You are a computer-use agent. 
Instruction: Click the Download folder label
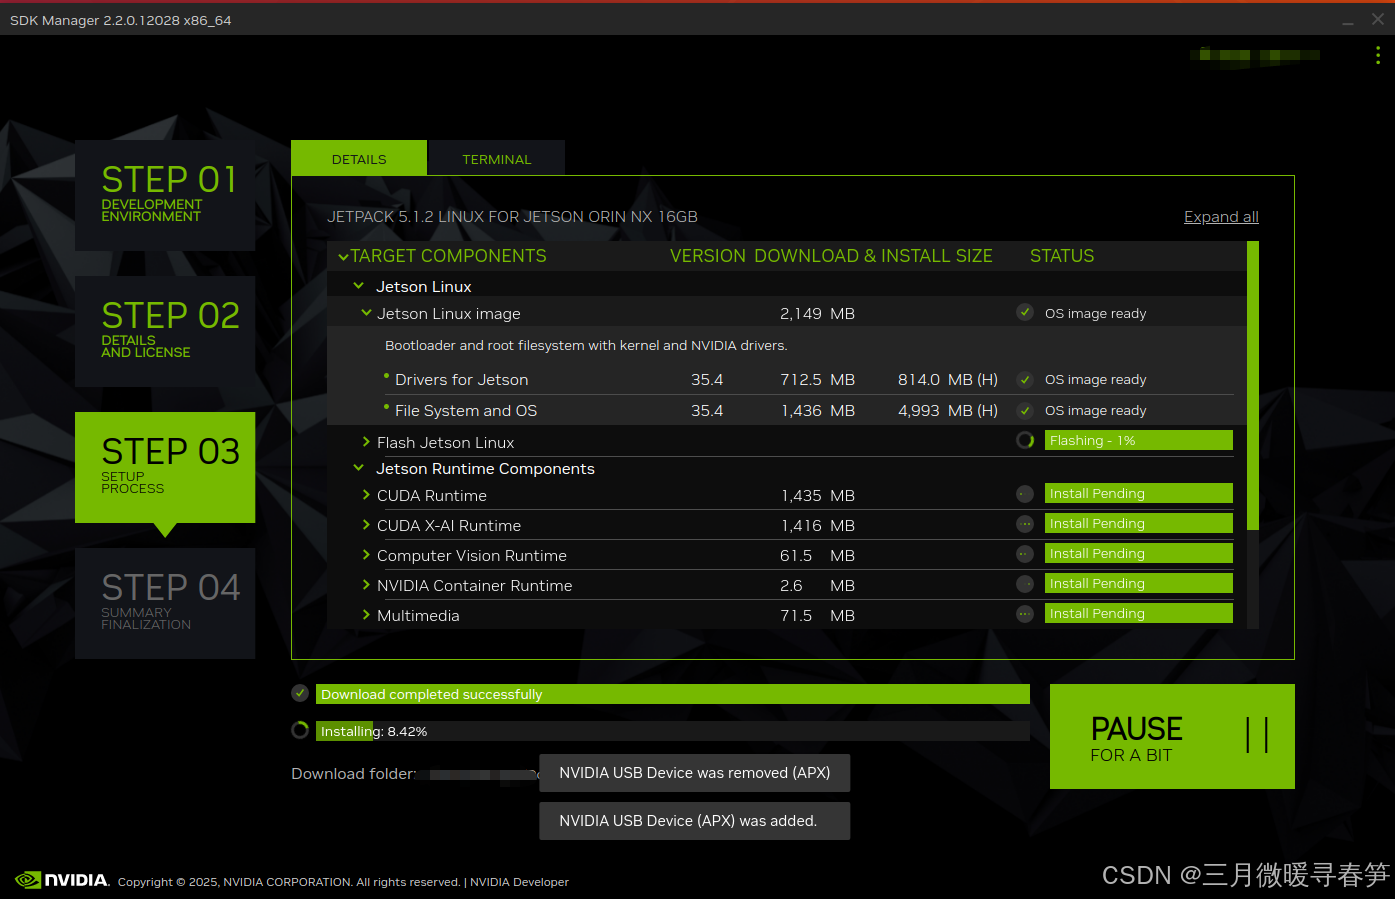[354, 773]
